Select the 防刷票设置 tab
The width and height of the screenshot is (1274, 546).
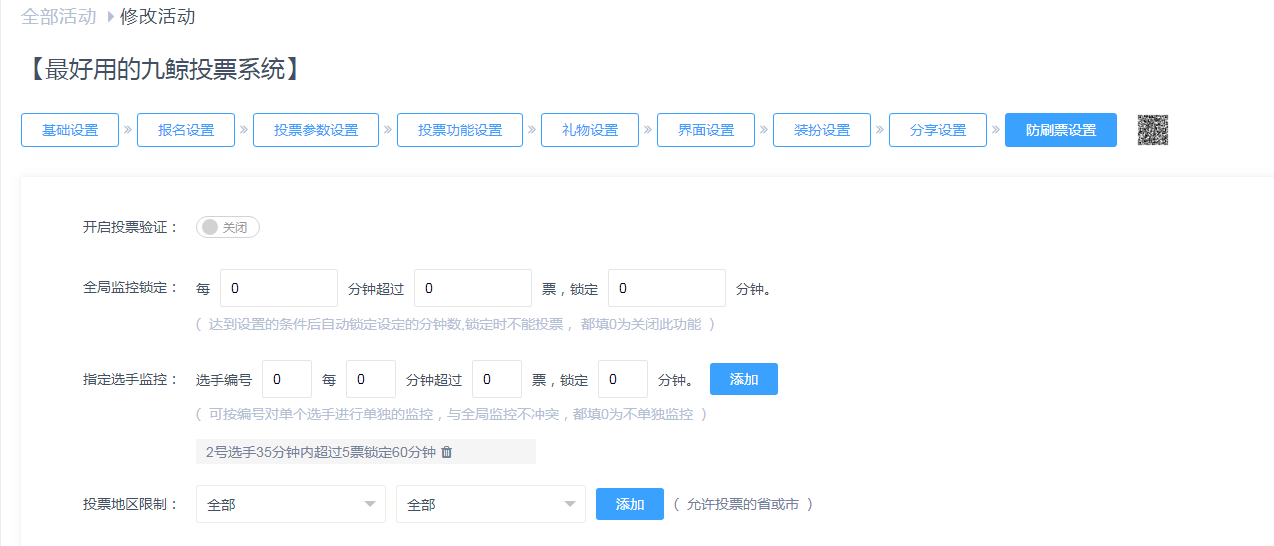click(x=1061, y=130)
